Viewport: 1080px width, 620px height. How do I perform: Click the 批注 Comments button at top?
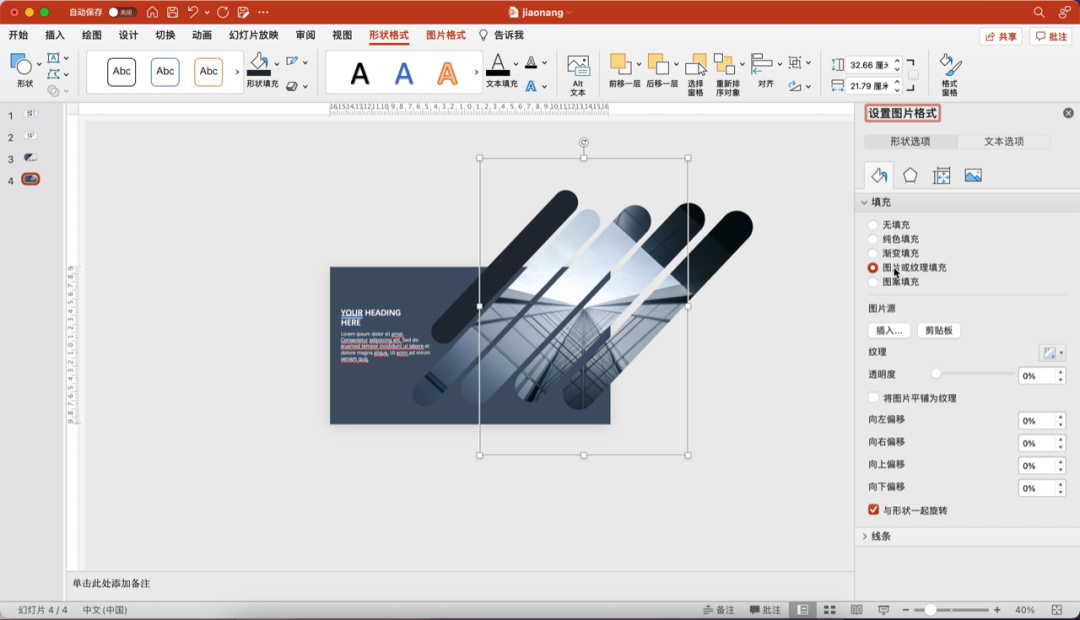(1051, 37)
